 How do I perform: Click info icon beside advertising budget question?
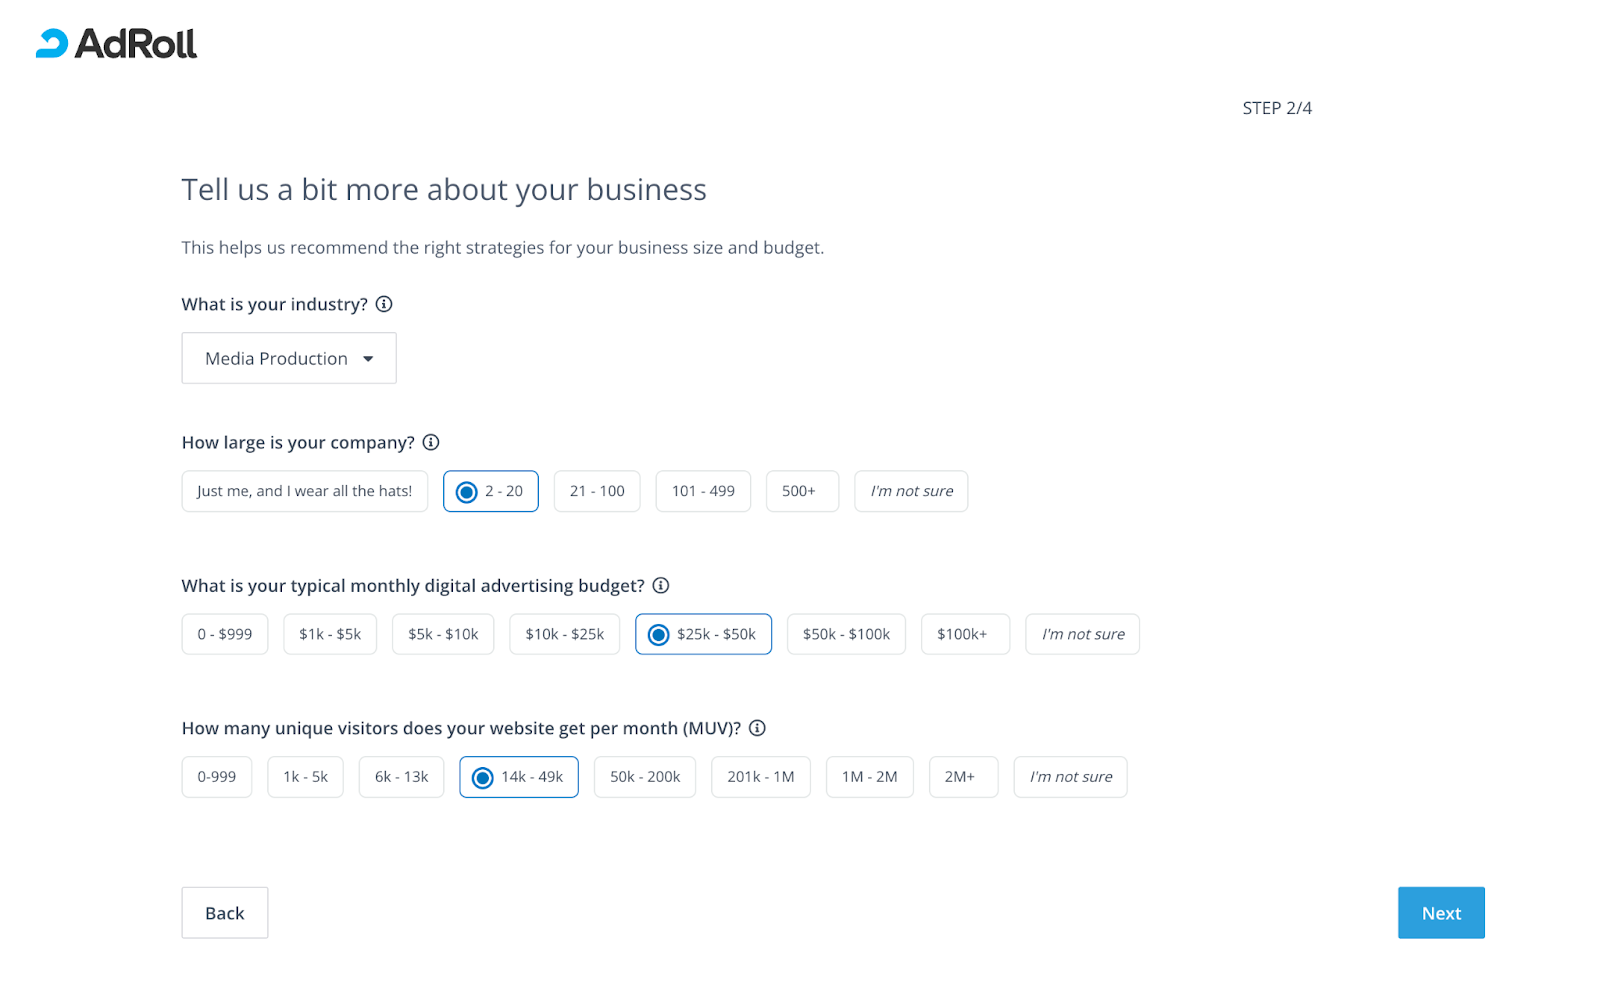click(x=661, y=585)
